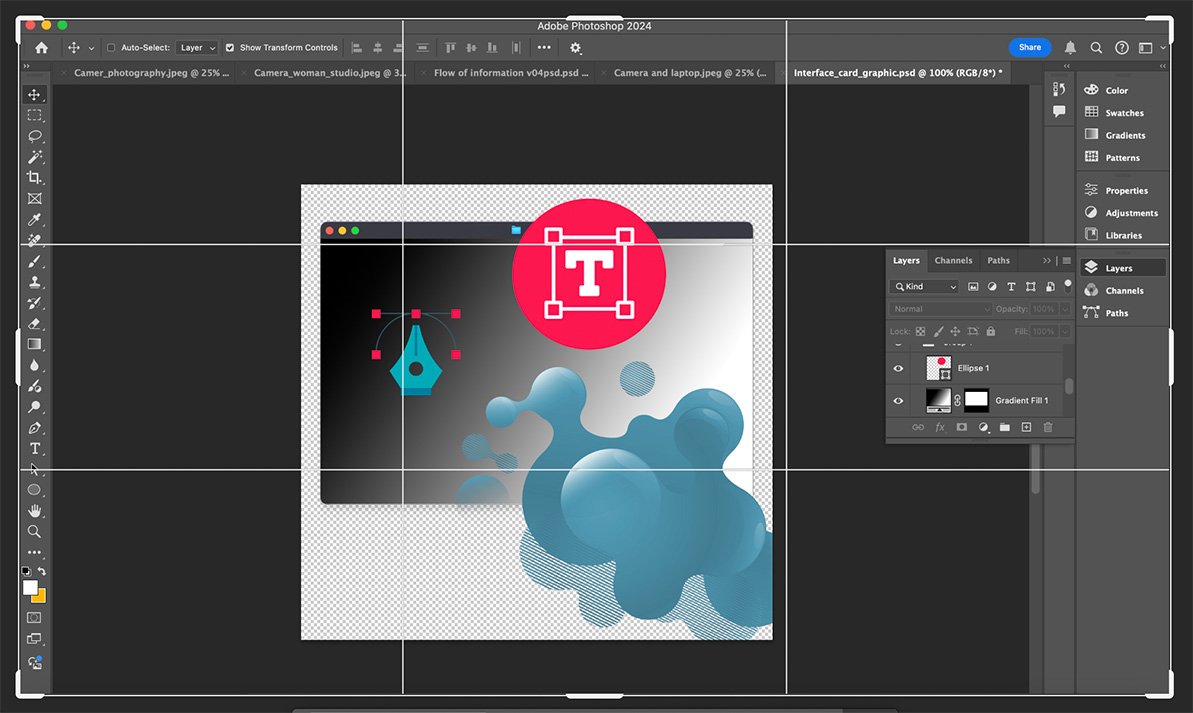Open the options bar gear settings
1193x713 pixels.
(576, 48)
